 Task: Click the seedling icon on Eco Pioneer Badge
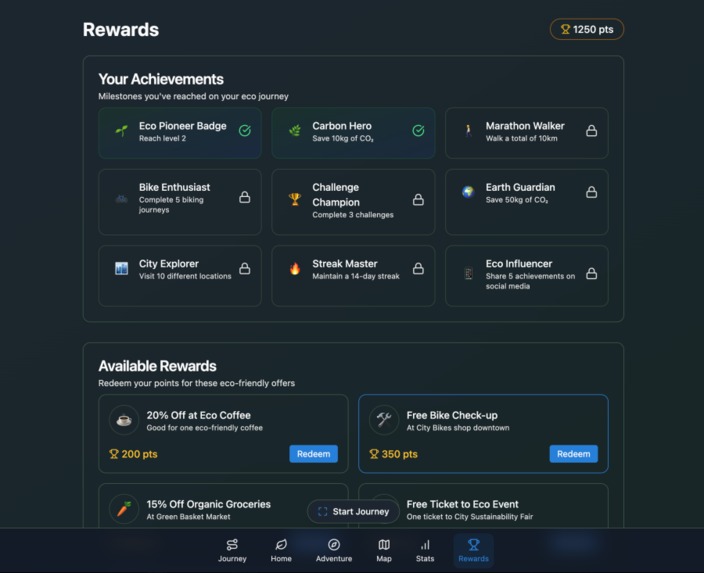pyautogui.click(x=121, y=131)
